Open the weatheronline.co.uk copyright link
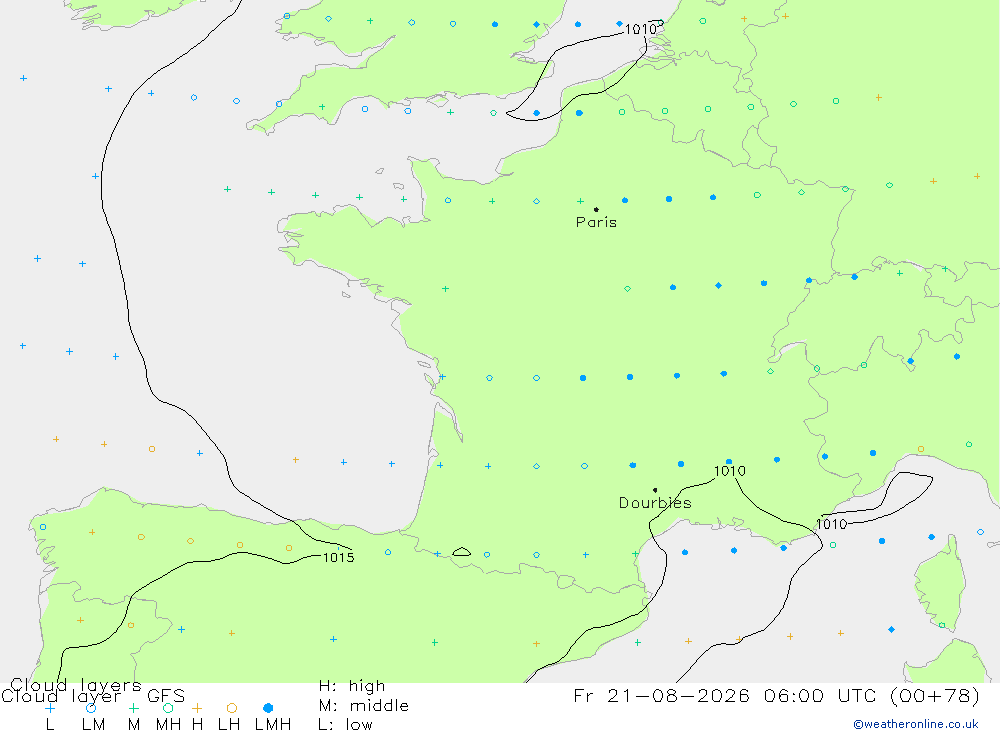Screen dimensions: 1000x733 point(916,724)
